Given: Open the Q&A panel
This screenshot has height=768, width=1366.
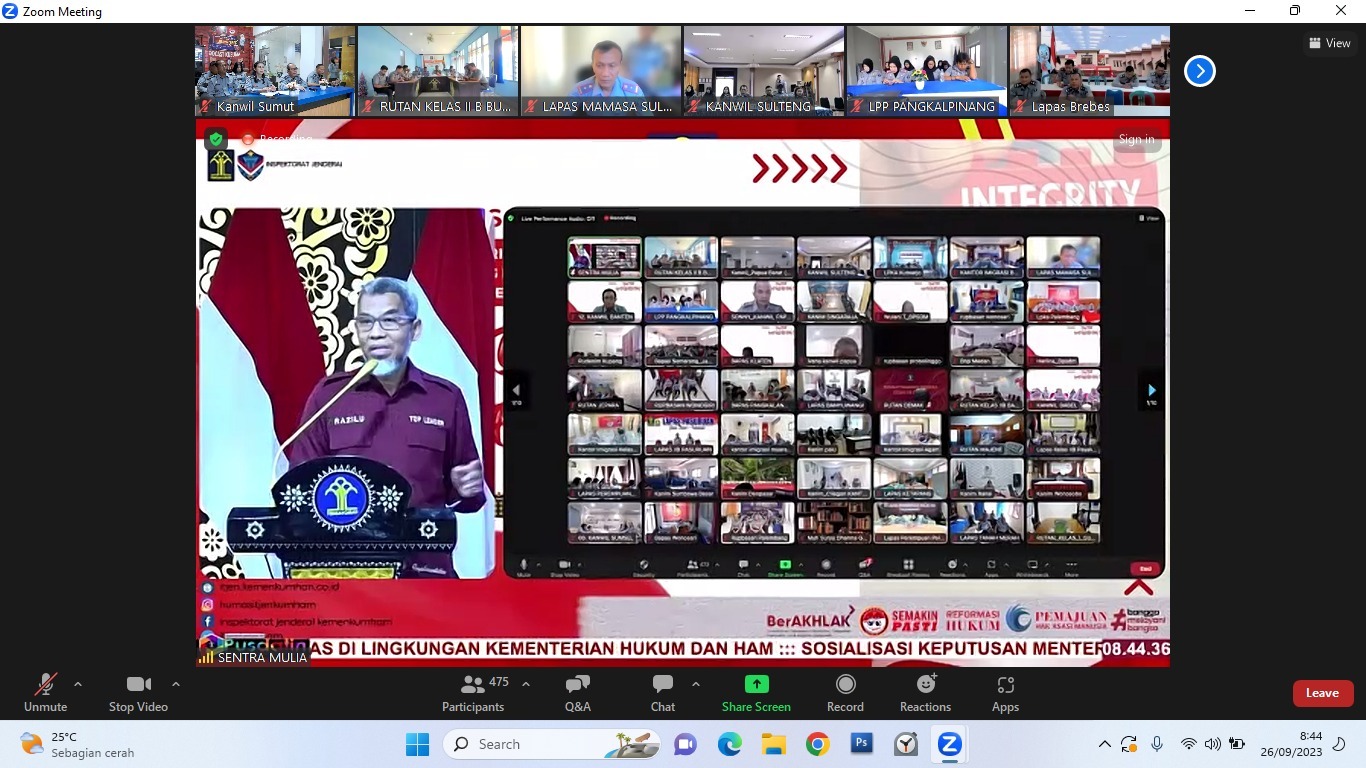Looking at the screenshot, I should tap(577, 693).
